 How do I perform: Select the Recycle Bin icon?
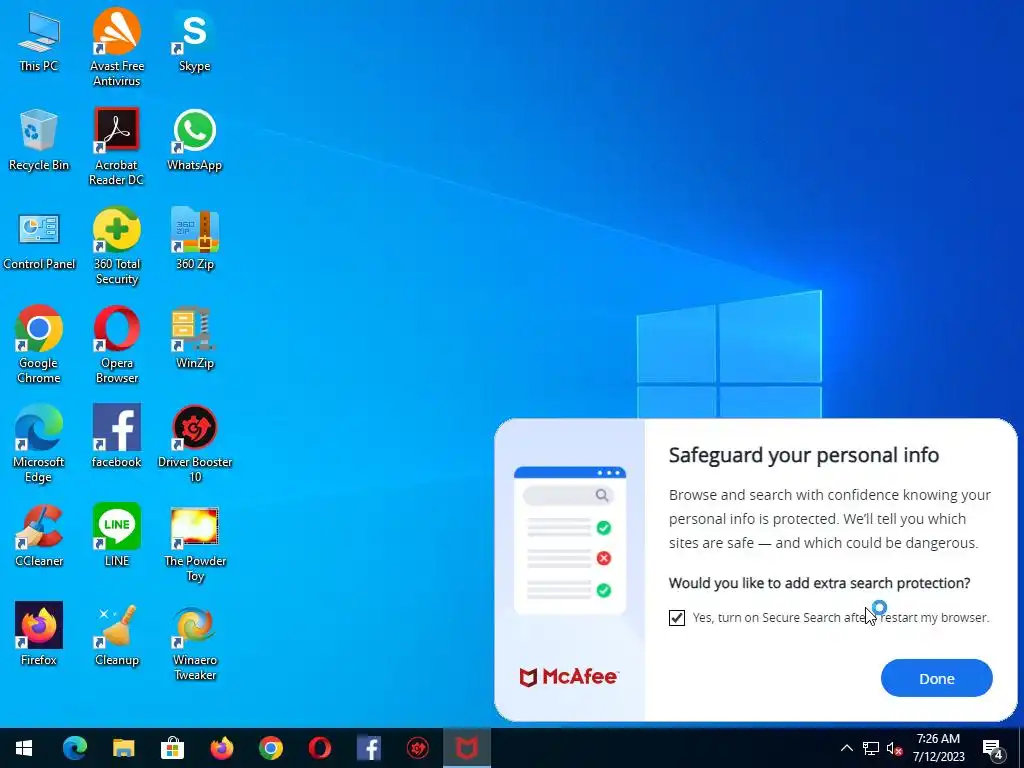pos(39,140)
